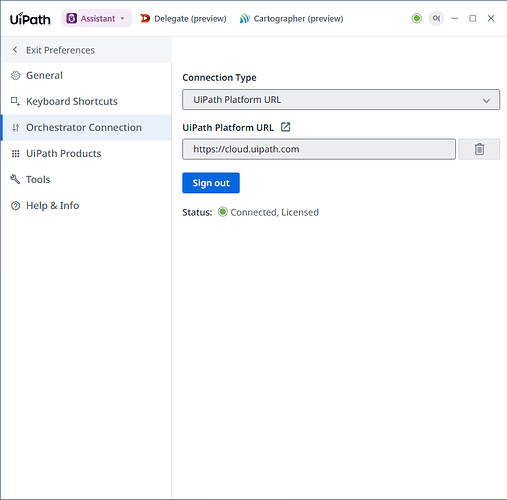Click the purple Assistant robot icon

(x=71, y=18)
